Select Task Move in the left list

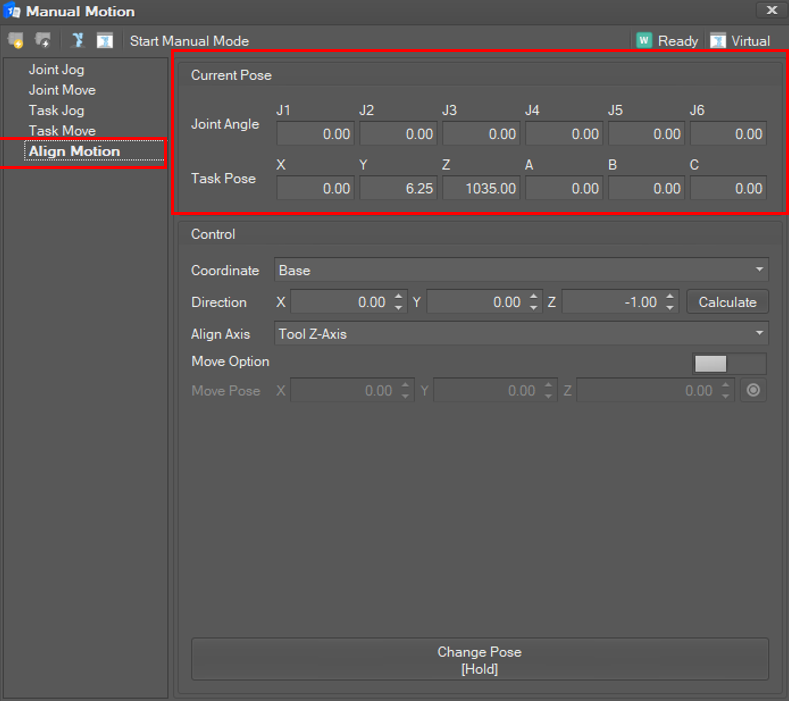62,131
